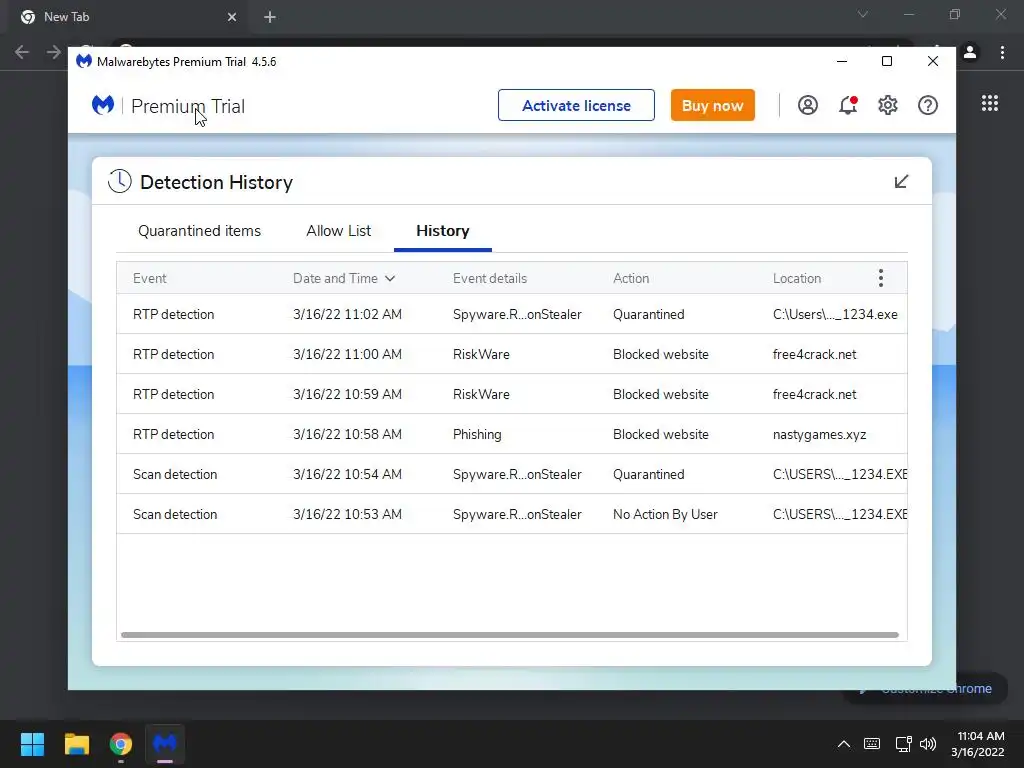
Task: Show hidden system tray icons
Action: [844, 744]
